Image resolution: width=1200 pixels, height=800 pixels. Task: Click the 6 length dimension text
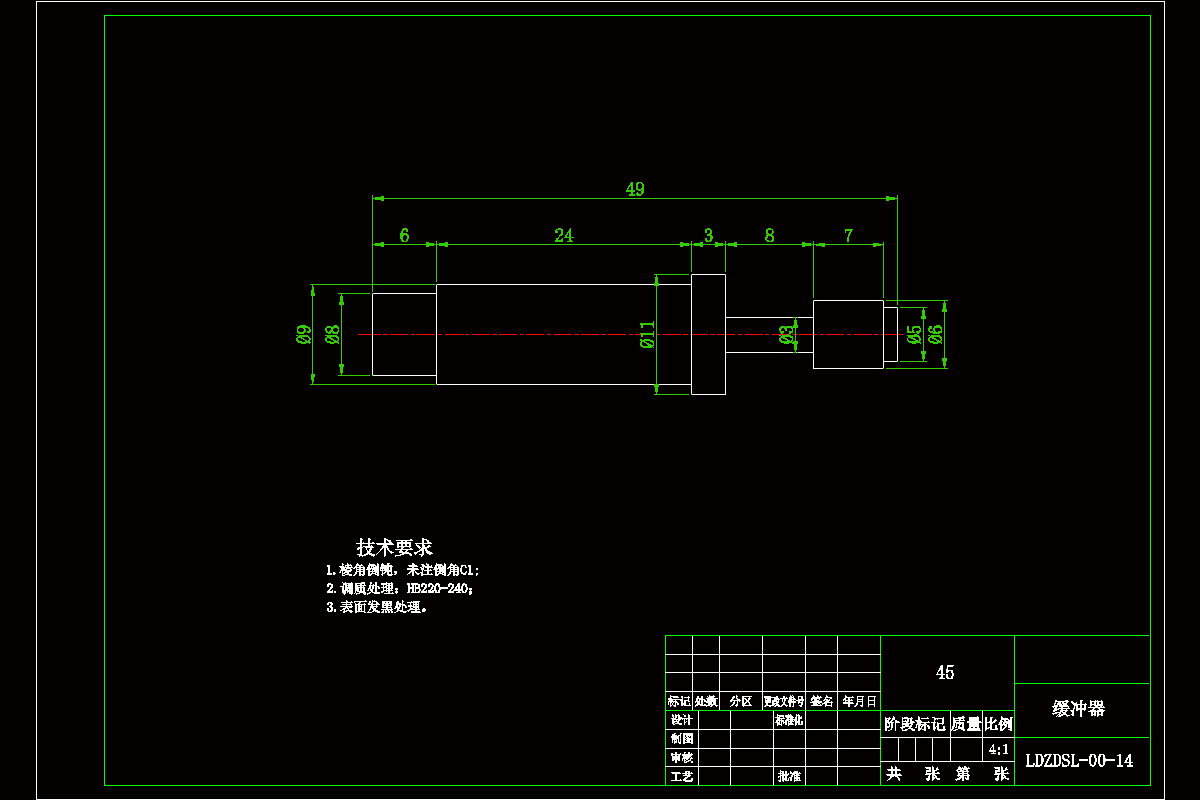tap(404, 235)
